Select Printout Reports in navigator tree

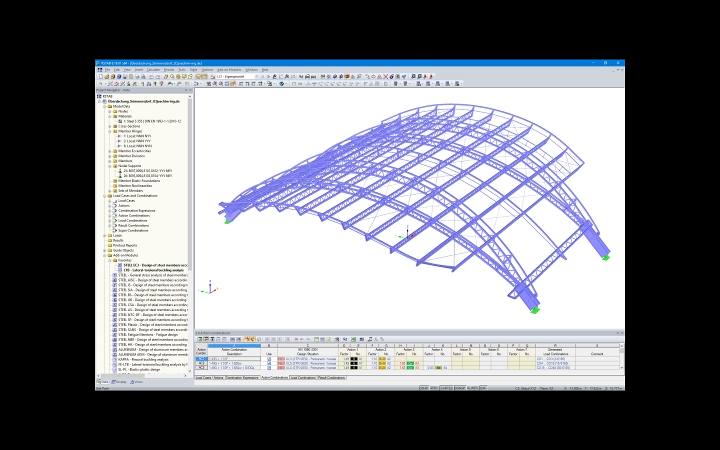[x=125, y=245]
